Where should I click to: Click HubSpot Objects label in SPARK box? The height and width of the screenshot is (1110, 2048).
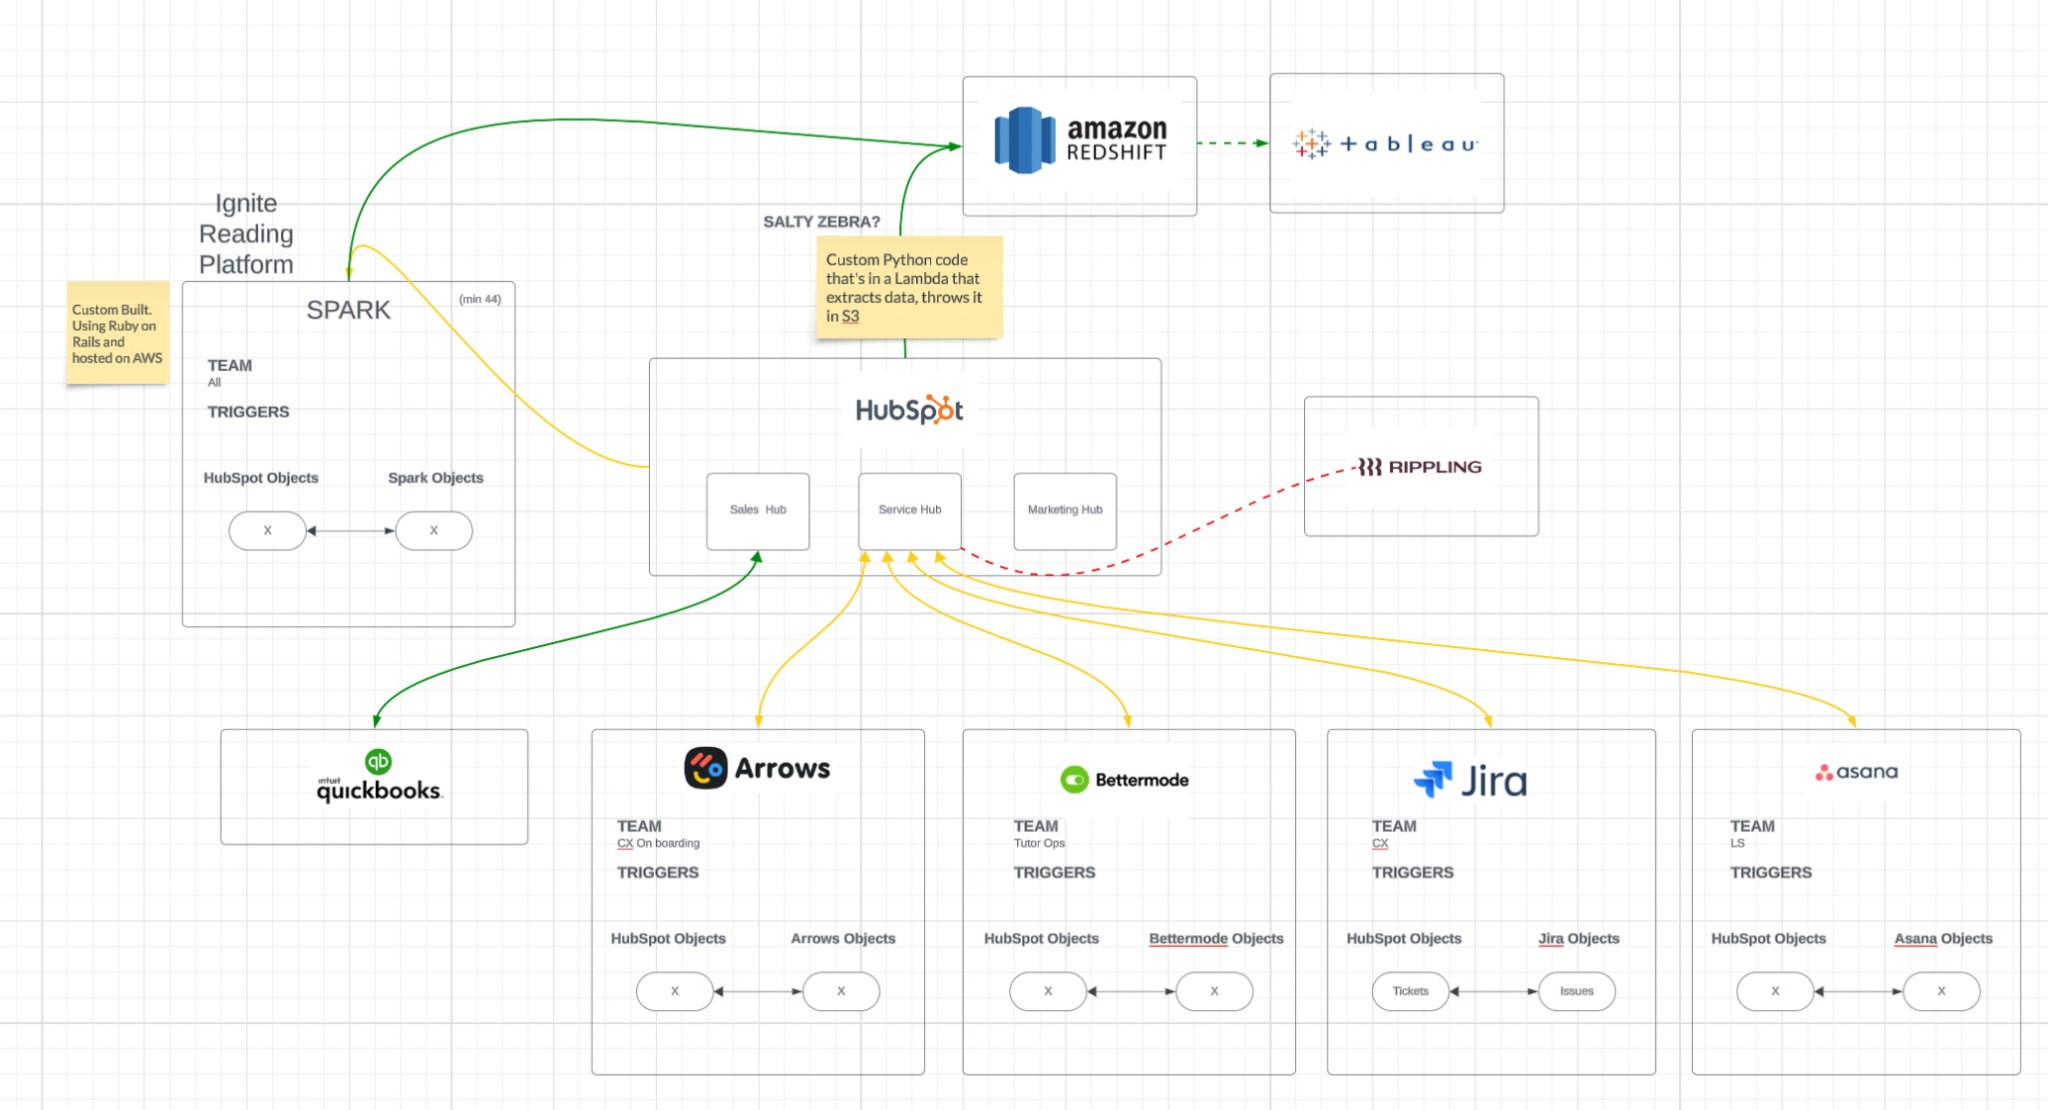tap(261, 478)
